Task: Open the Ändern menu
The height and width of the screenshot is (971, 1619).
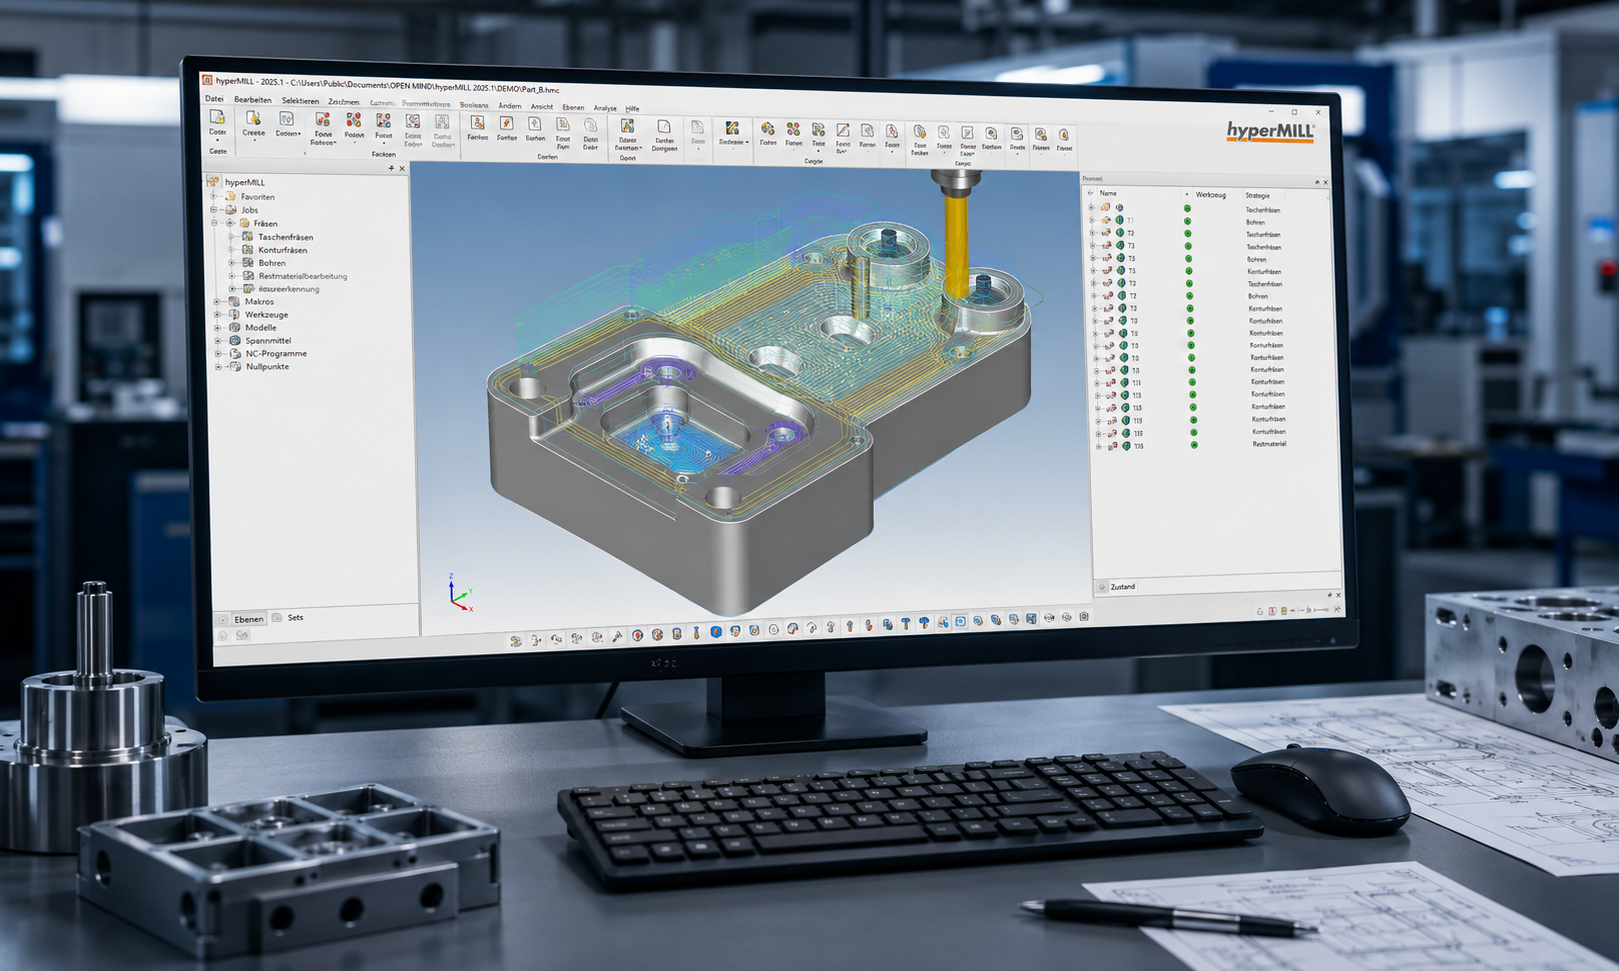Action: [x=510, y=106]
